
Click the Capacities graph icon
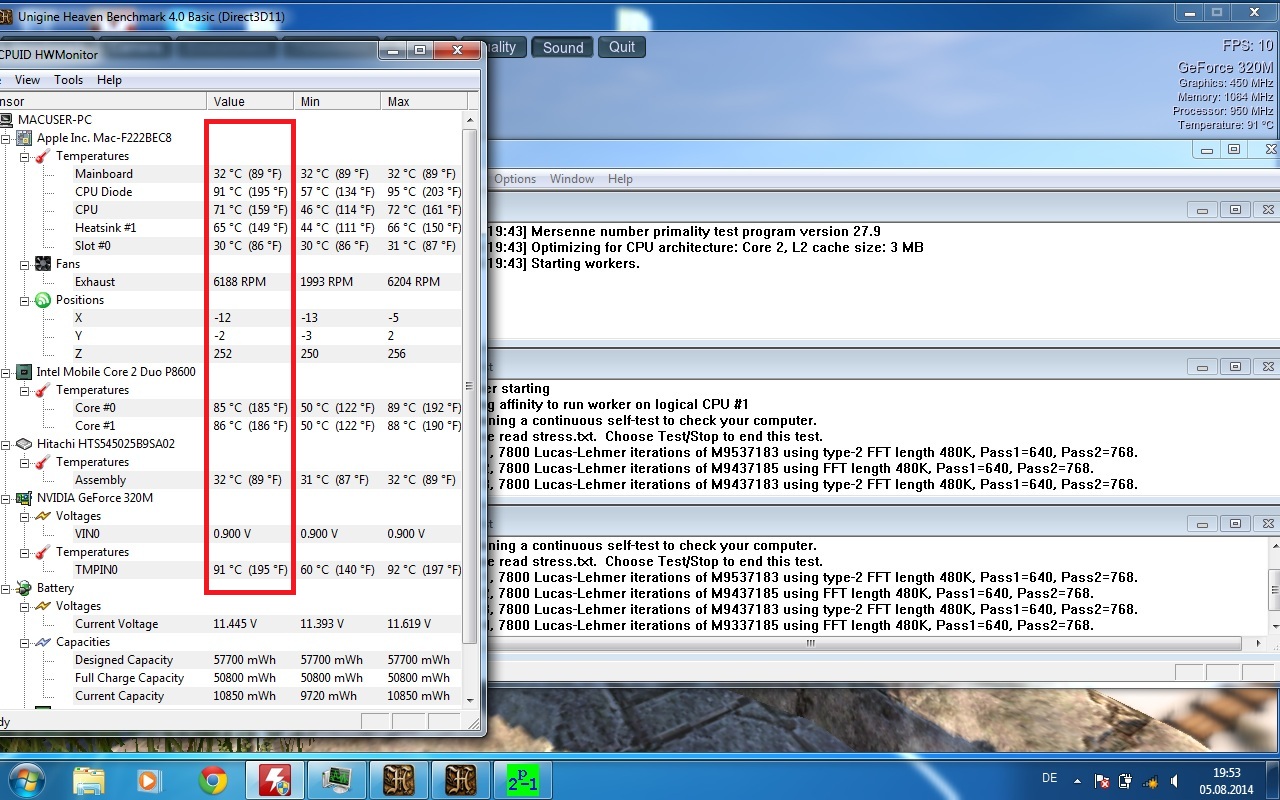pos(43,642)
